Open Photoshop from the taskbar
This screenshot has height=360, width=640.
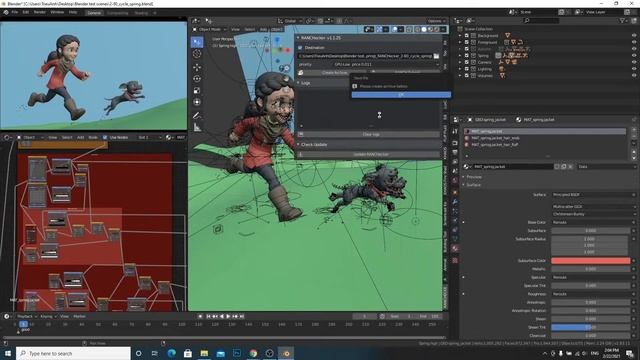click(x=237, y=353)
